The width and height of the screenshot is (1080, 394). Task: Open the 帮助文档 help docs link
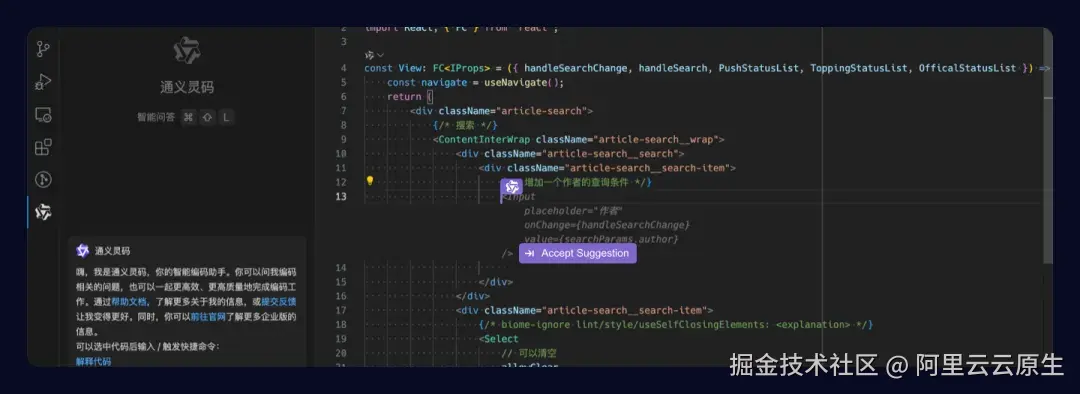[129, 302]
